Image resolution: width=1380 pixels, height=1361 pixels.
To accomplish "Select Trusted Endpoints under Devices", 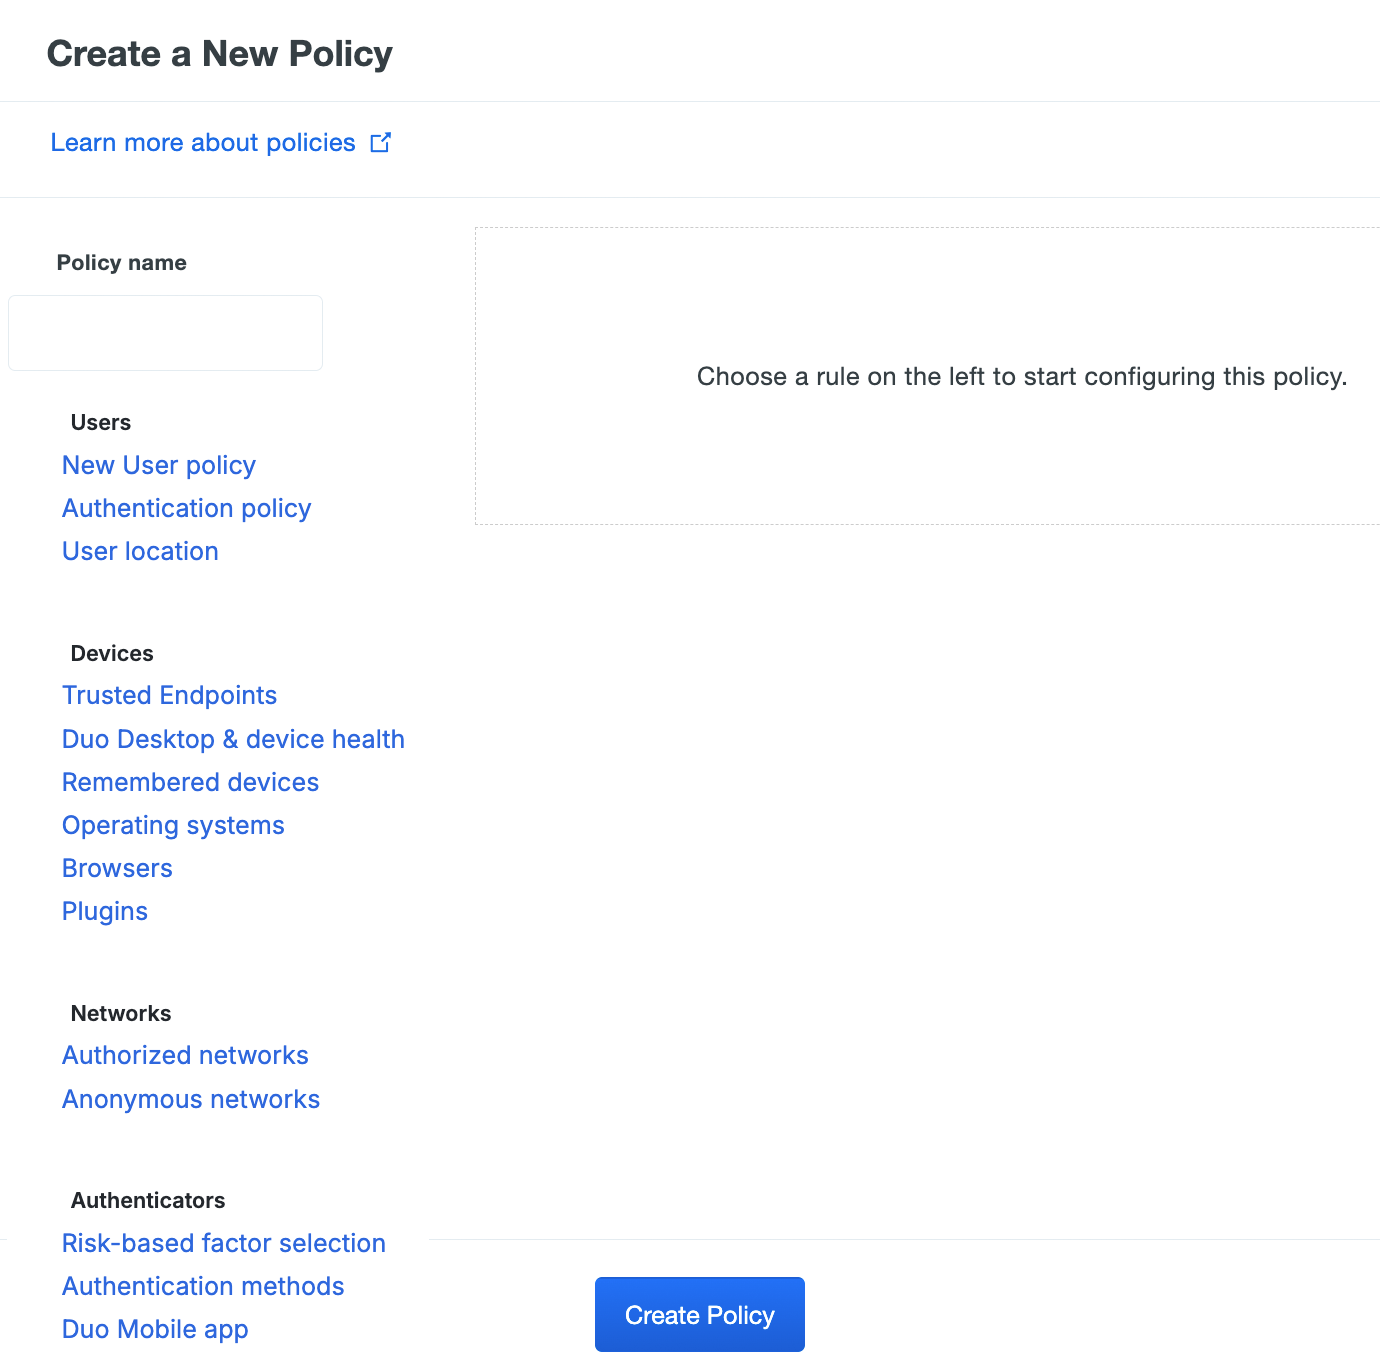I will click(x=169, y=695).
